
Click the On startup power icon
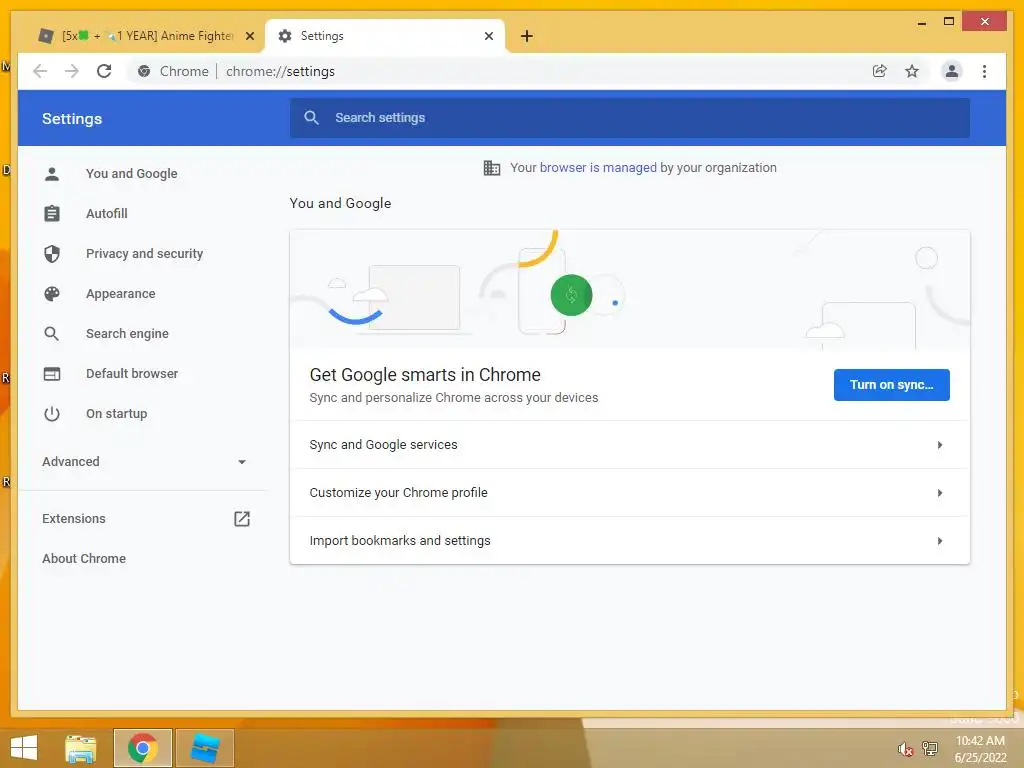[52, 413]
